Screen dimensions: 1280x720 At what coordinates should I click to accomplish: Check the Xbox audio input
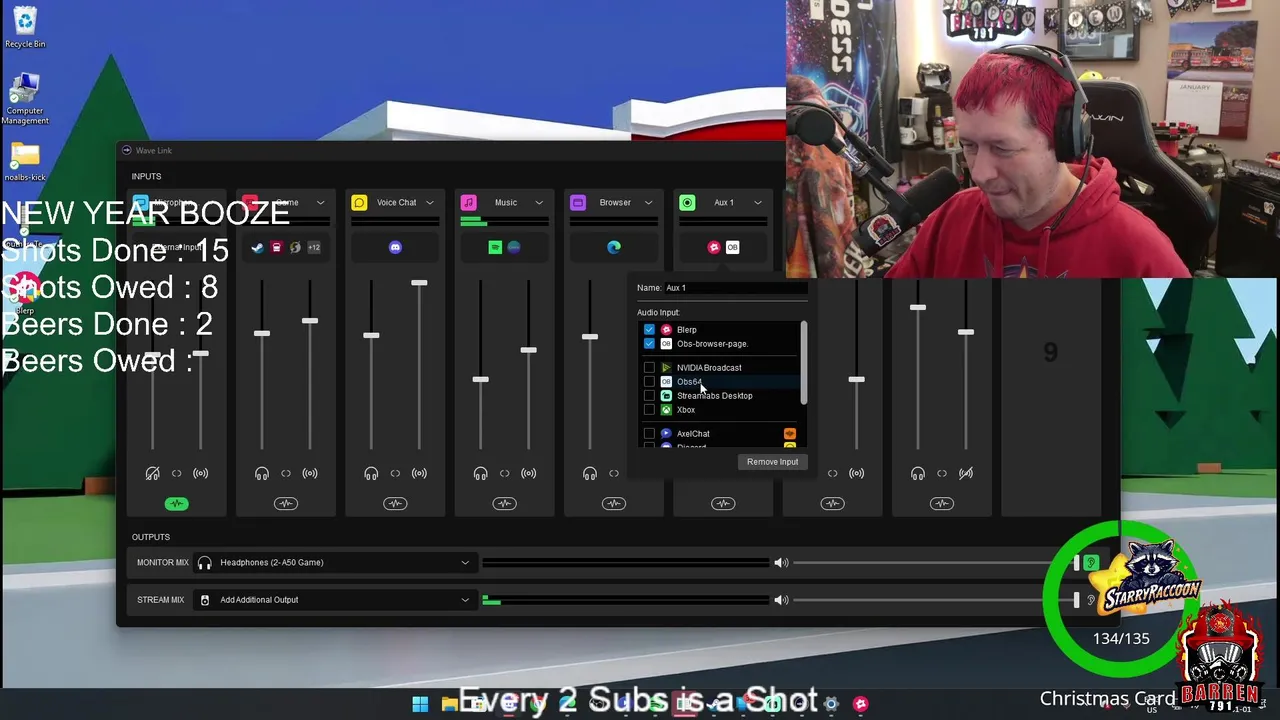649,410
